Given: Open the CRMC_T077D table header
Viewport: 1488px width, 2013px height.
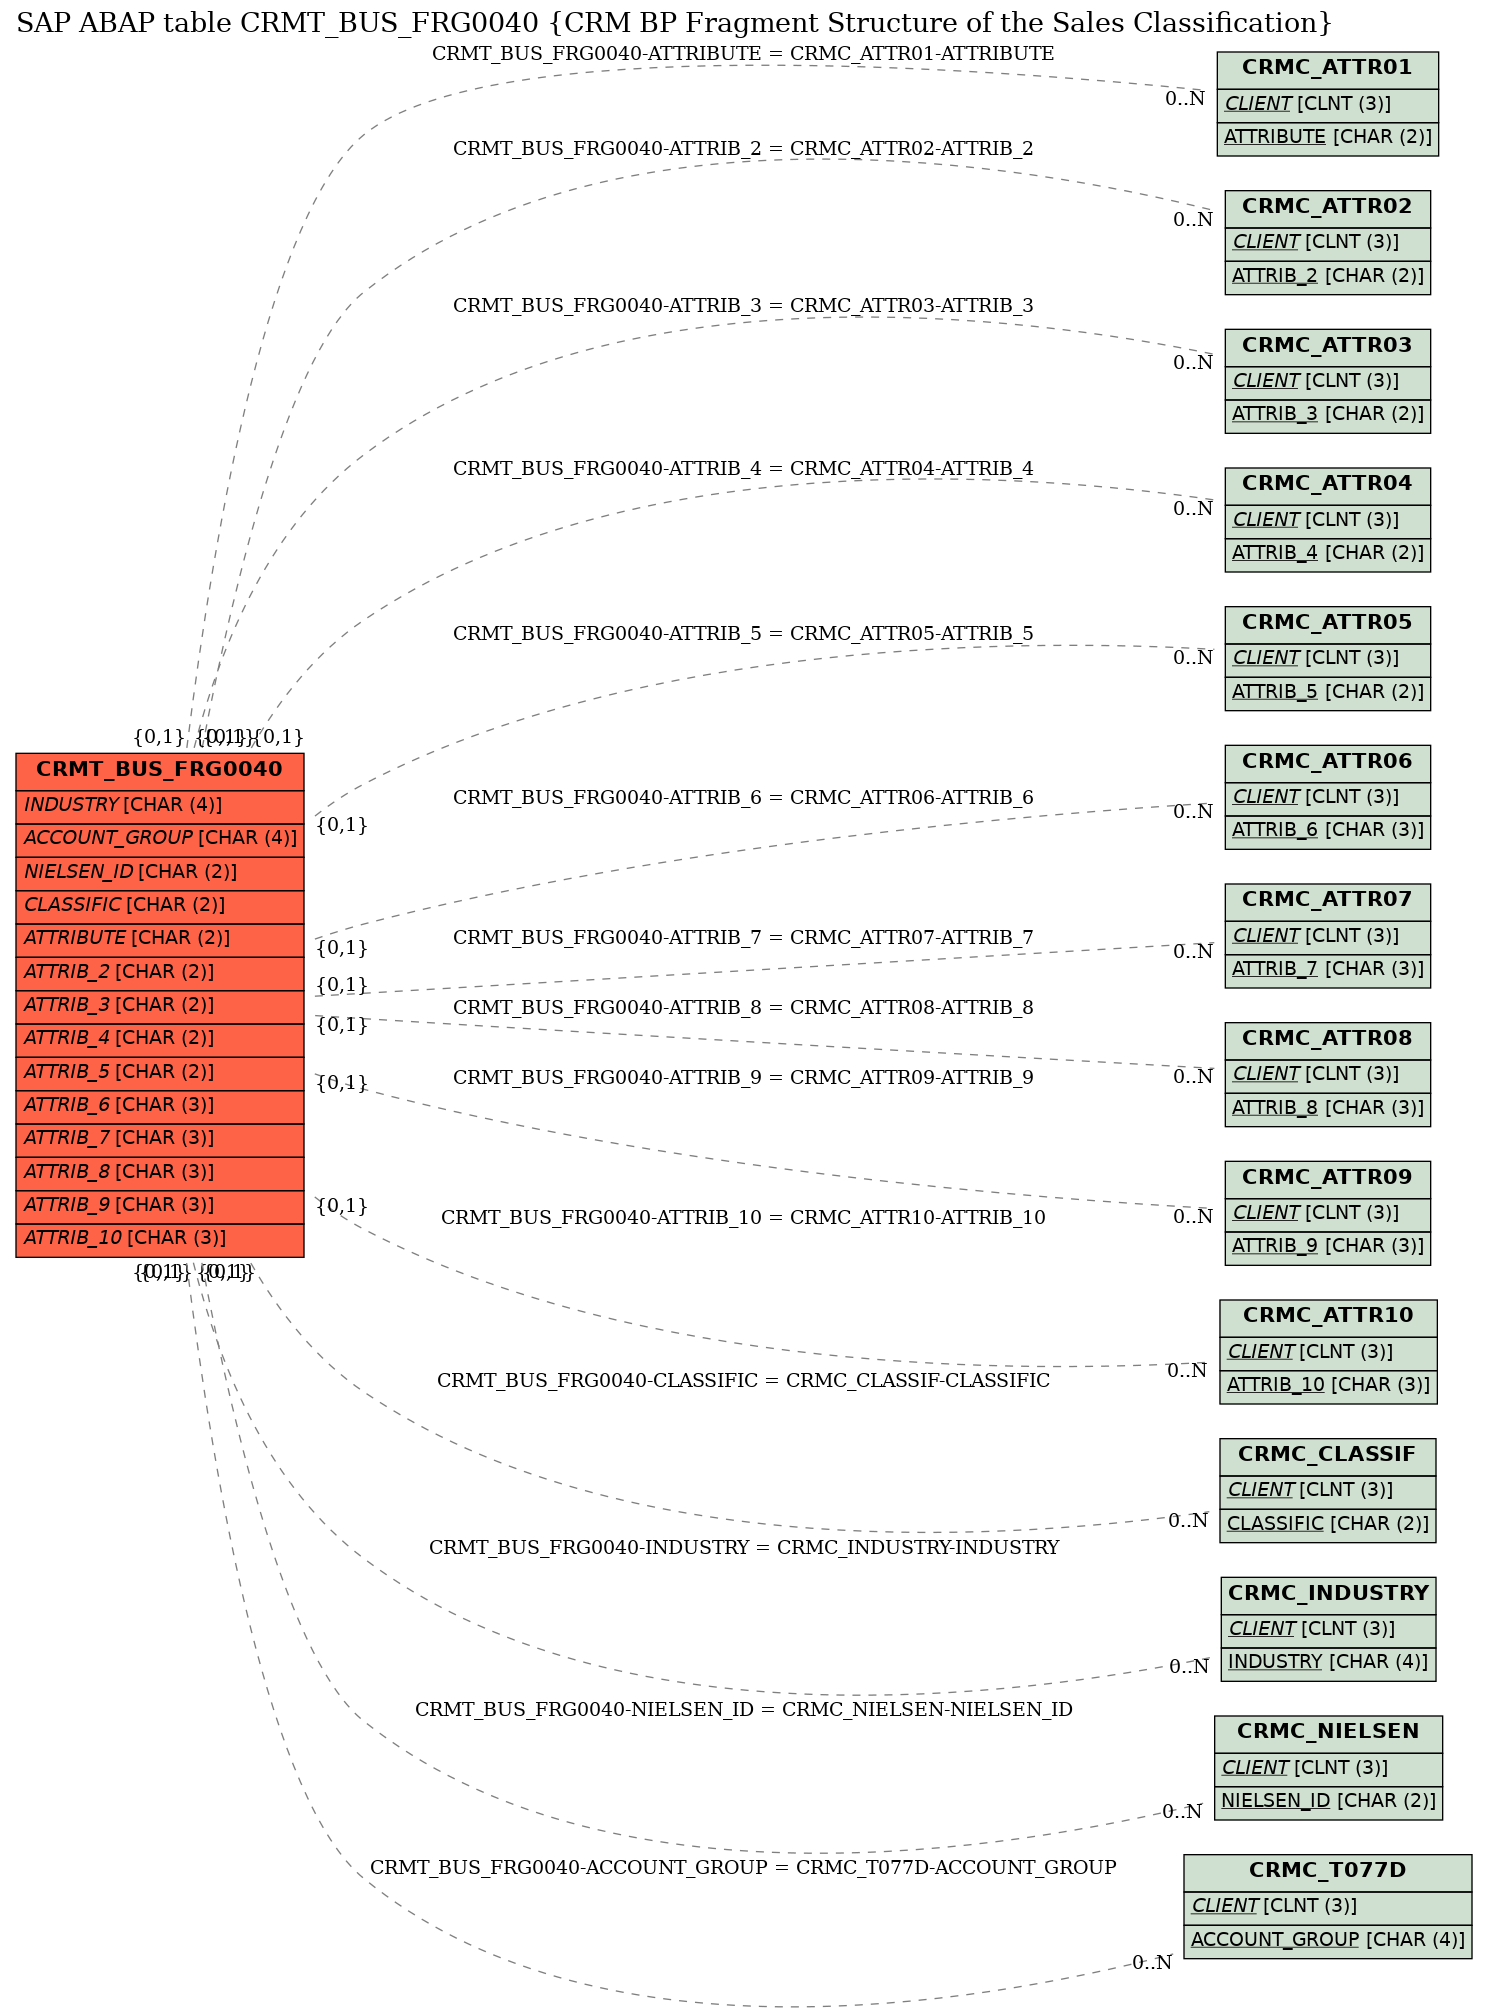Looking at the screenshot, I should coord(1327,1872).
